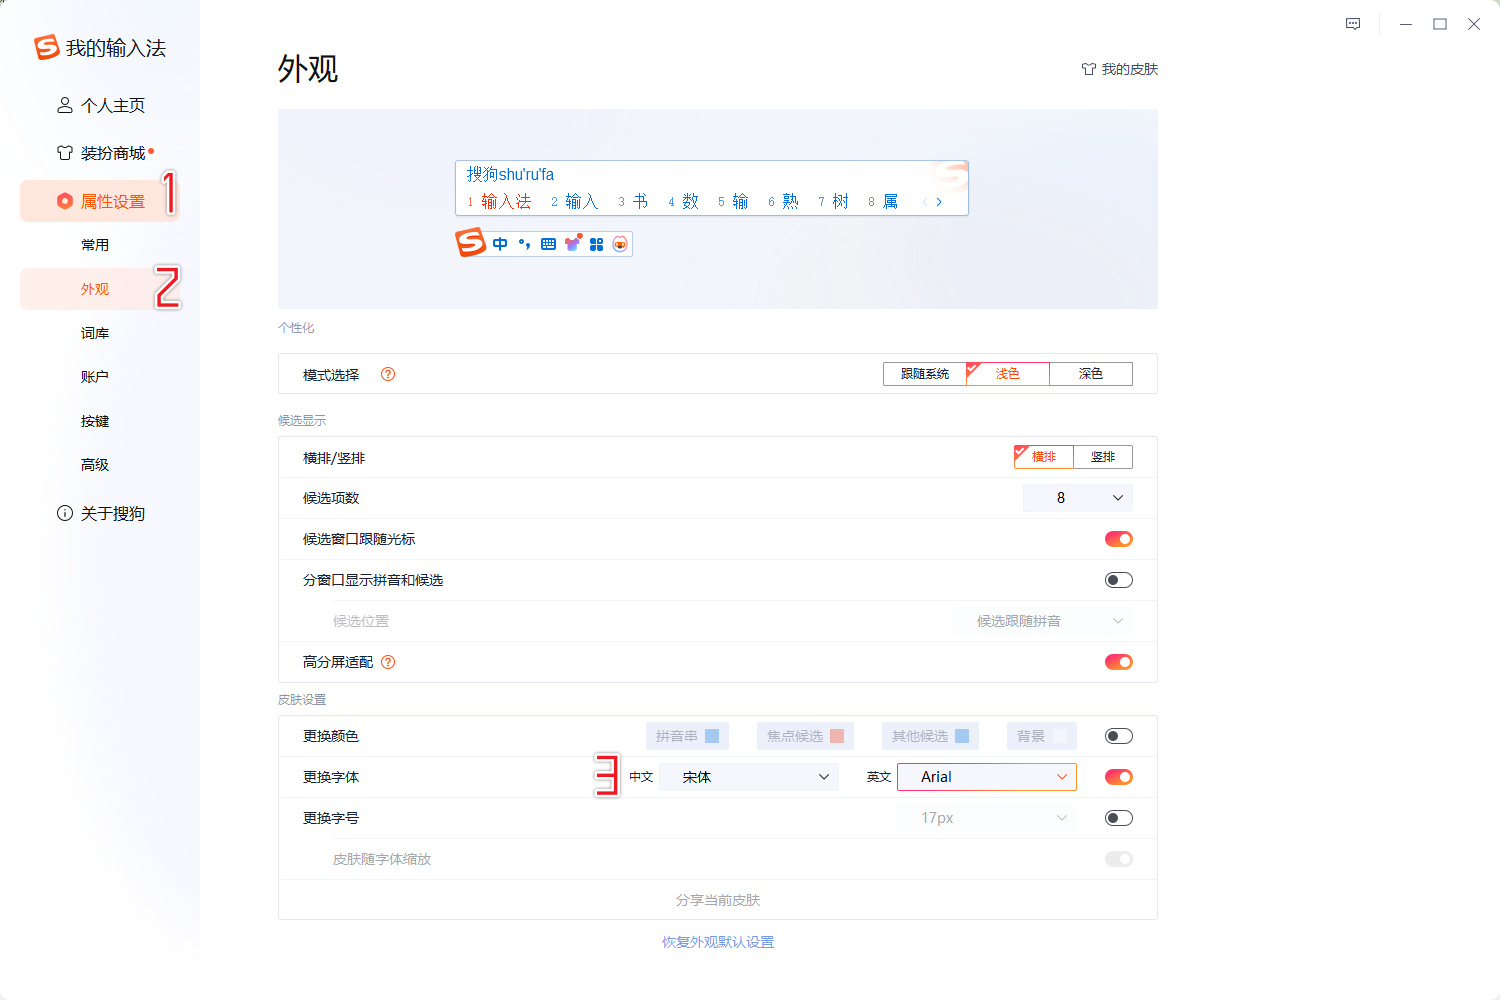
Task: Open the 英文 font dropdown Arial
Action: (987, 777)
